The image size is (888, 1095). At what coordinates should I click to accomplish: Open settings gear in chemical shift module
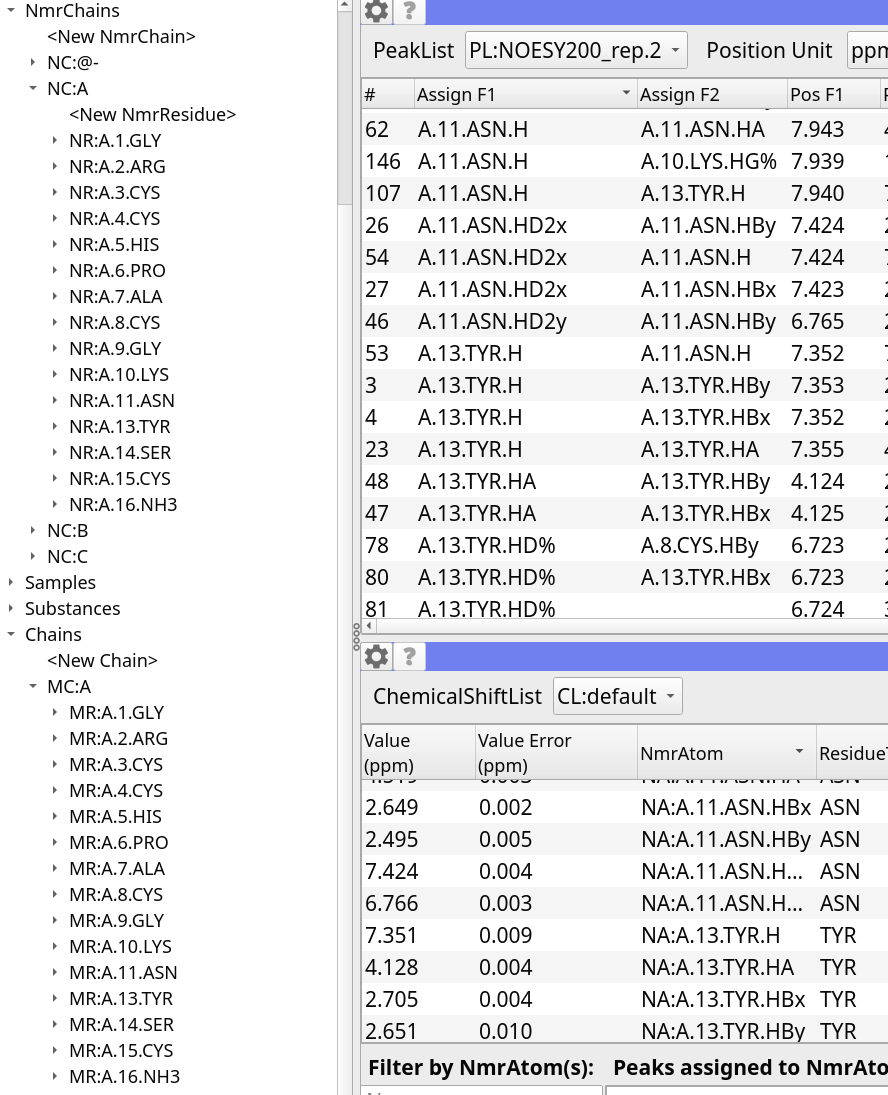click(x=377, y=656)
